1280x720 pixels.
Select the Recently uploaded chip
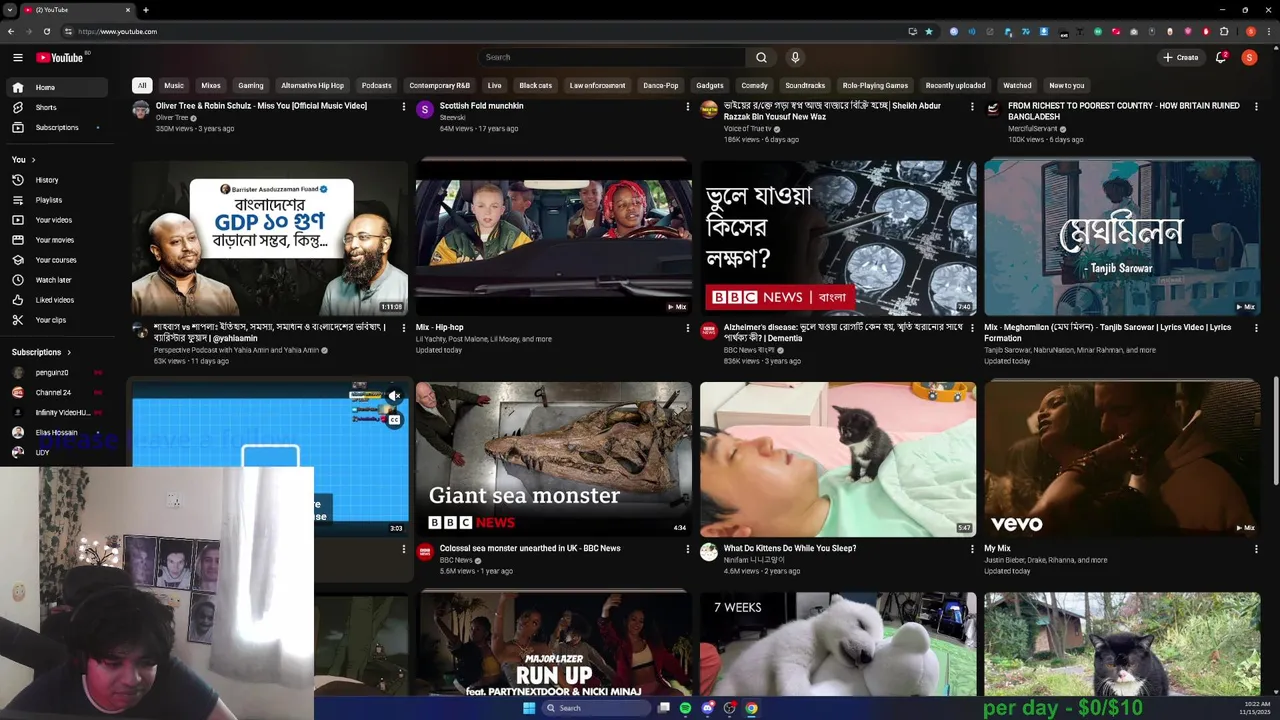click(x=955, y=85)
